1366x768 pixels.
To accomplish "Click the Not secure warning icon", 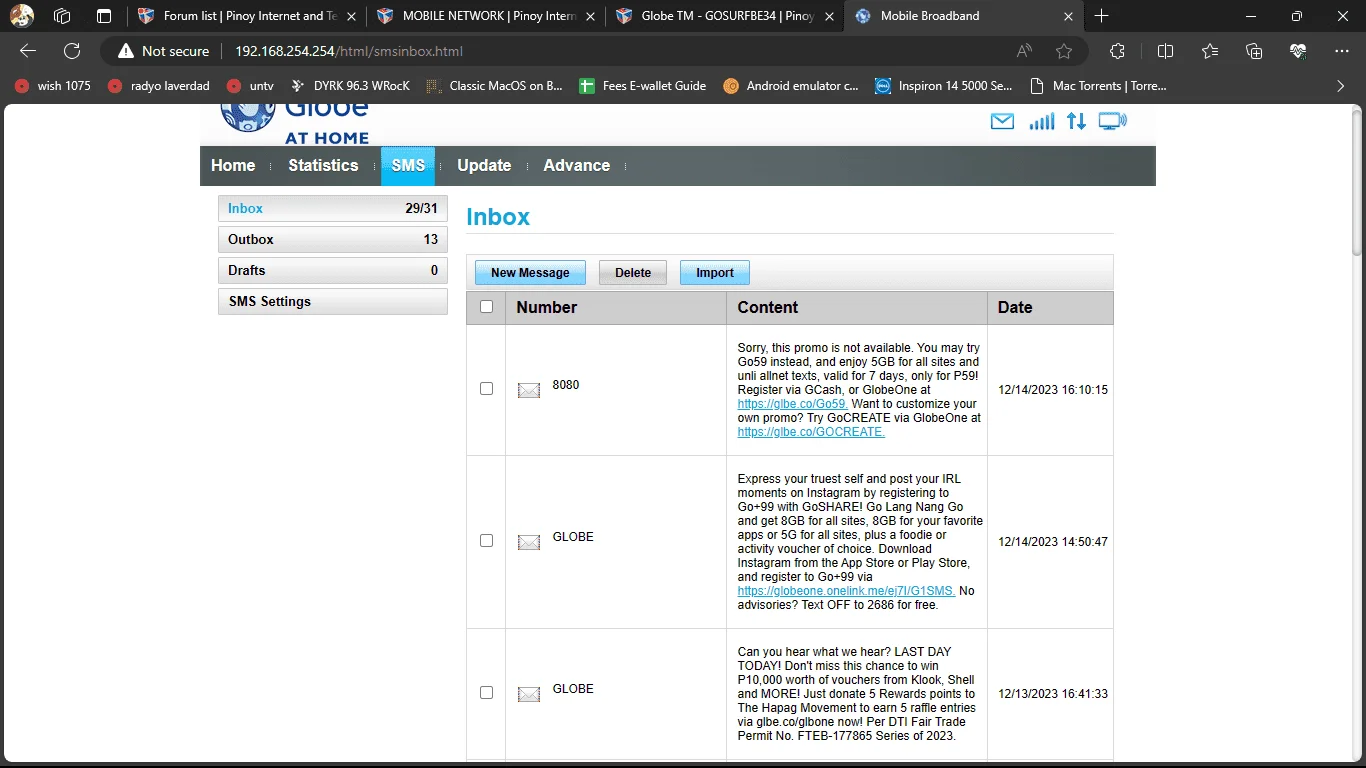I will (x=125, y=51).
